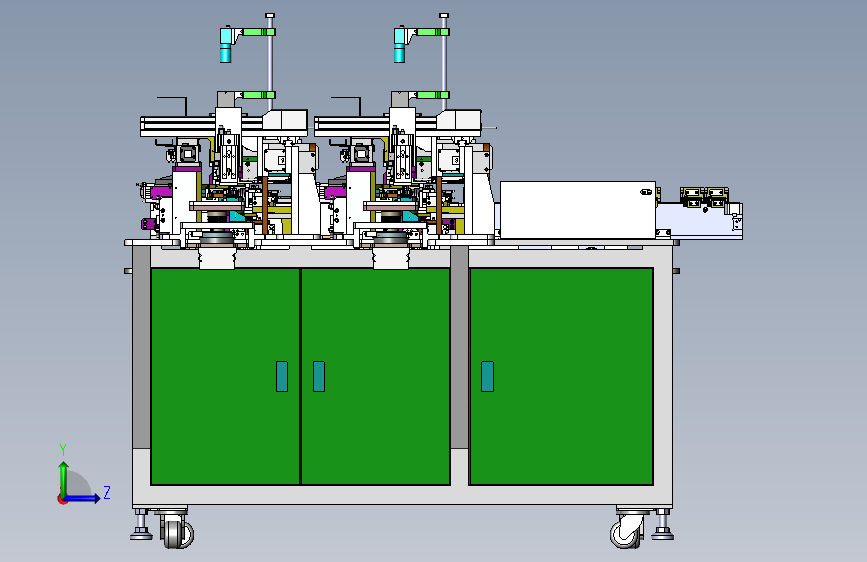Select the output tray extending off the right

click(699, 221)
